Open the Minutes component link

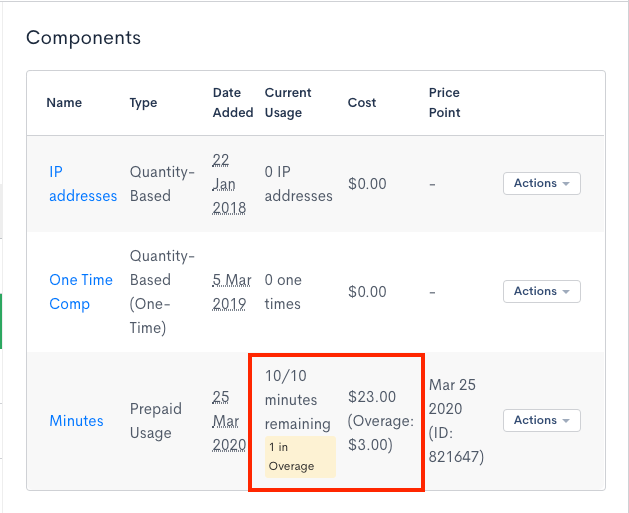pos(76,421)
